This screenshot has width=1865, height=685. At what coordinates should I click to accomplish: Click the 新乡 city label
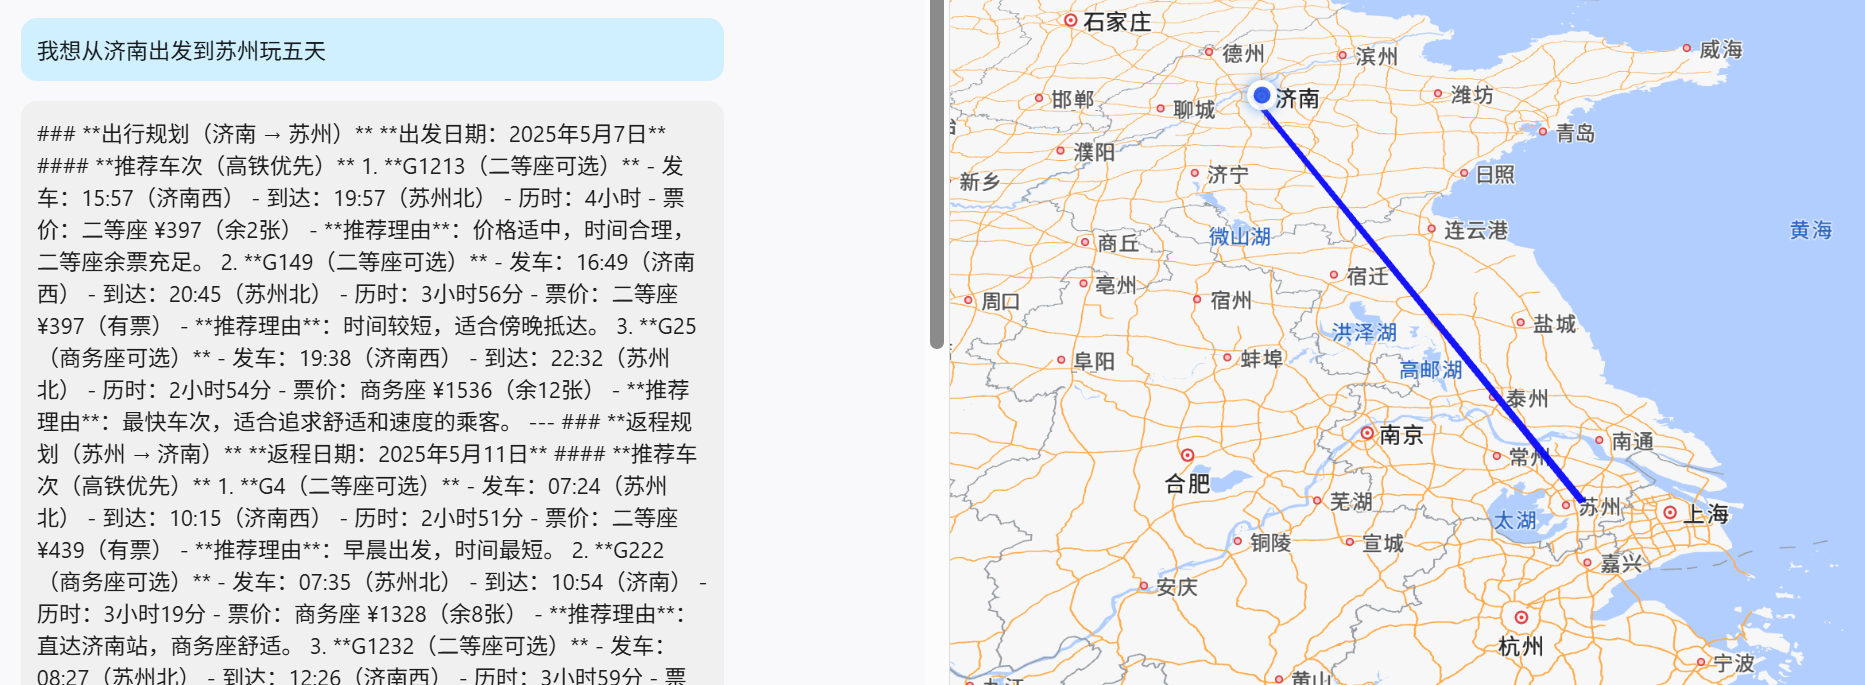pos(979,181)
